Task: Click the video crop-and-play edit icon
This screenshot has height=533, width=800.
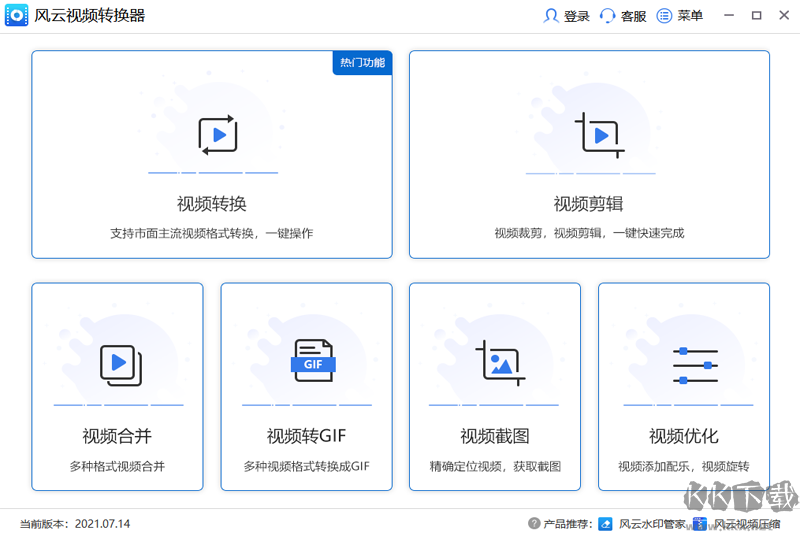Action: point(599,135)
